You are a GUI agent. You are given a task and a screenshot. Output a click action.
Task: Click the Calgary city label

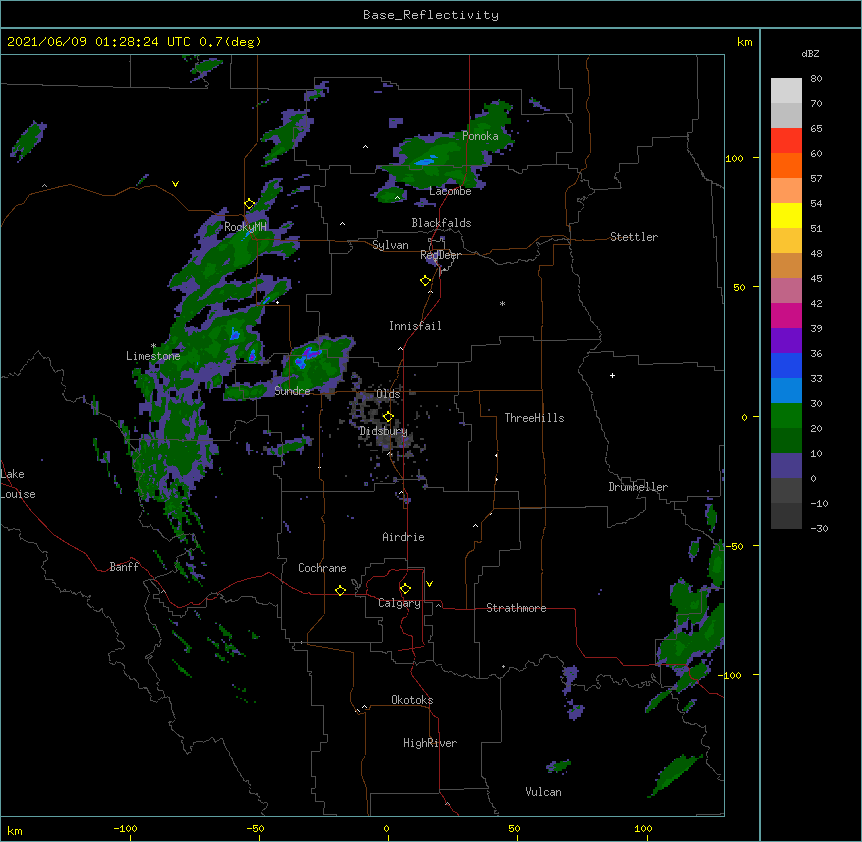pos(399,603)
